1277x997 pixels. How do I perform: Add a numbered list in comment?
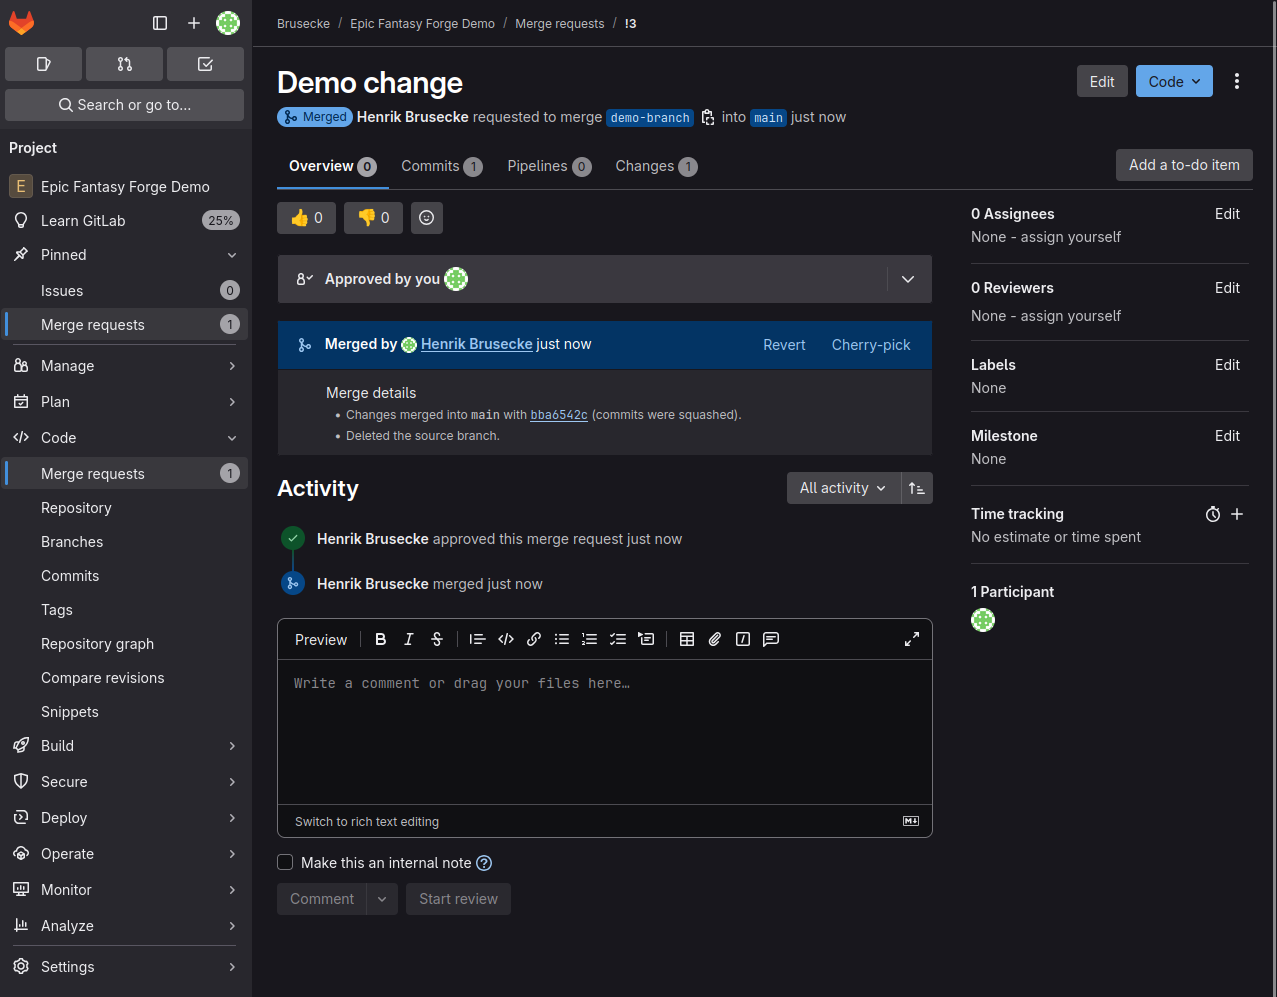[590, 639]
